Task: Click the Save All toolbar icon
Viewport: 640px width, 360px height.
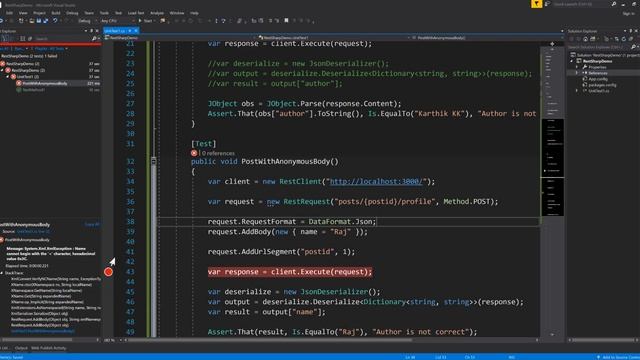Action: click(45, 21)
